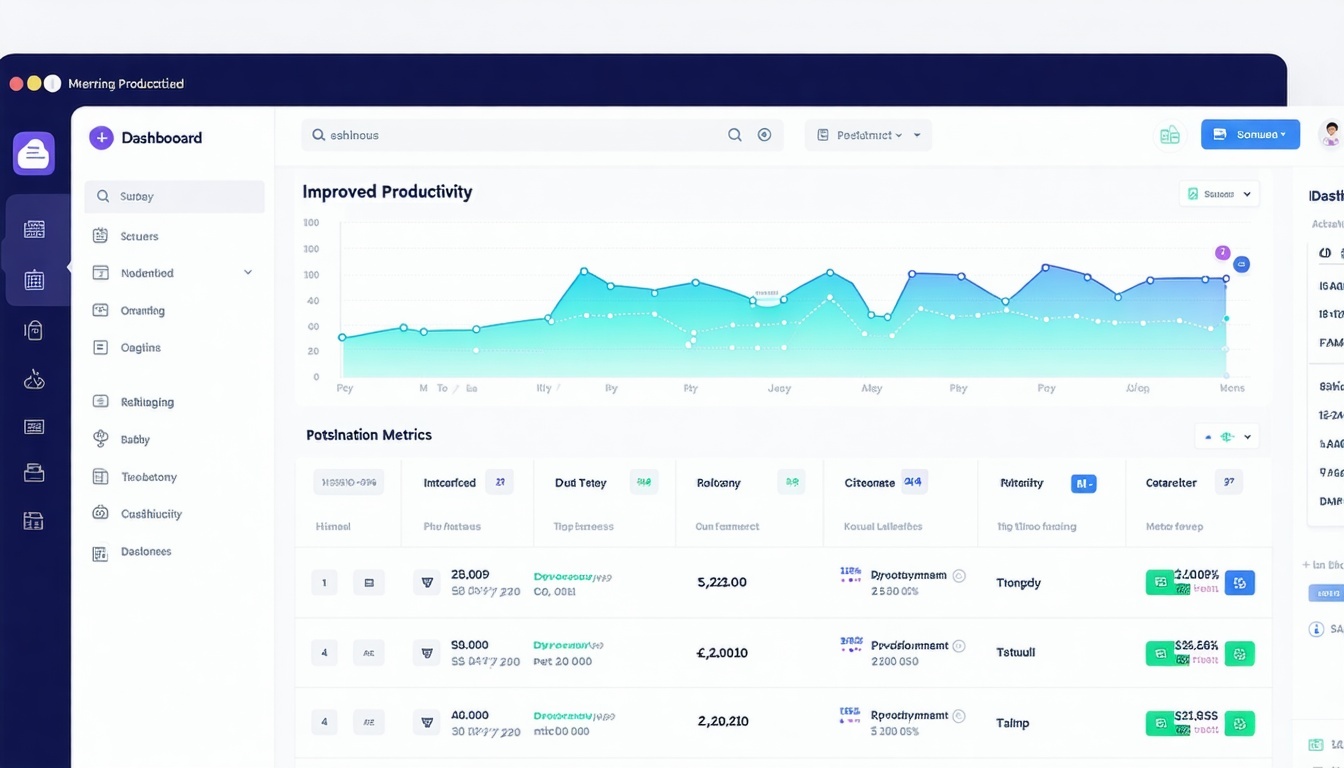
Task: Open the Postotmuct dropdown in the top bar
Action: 868,134
